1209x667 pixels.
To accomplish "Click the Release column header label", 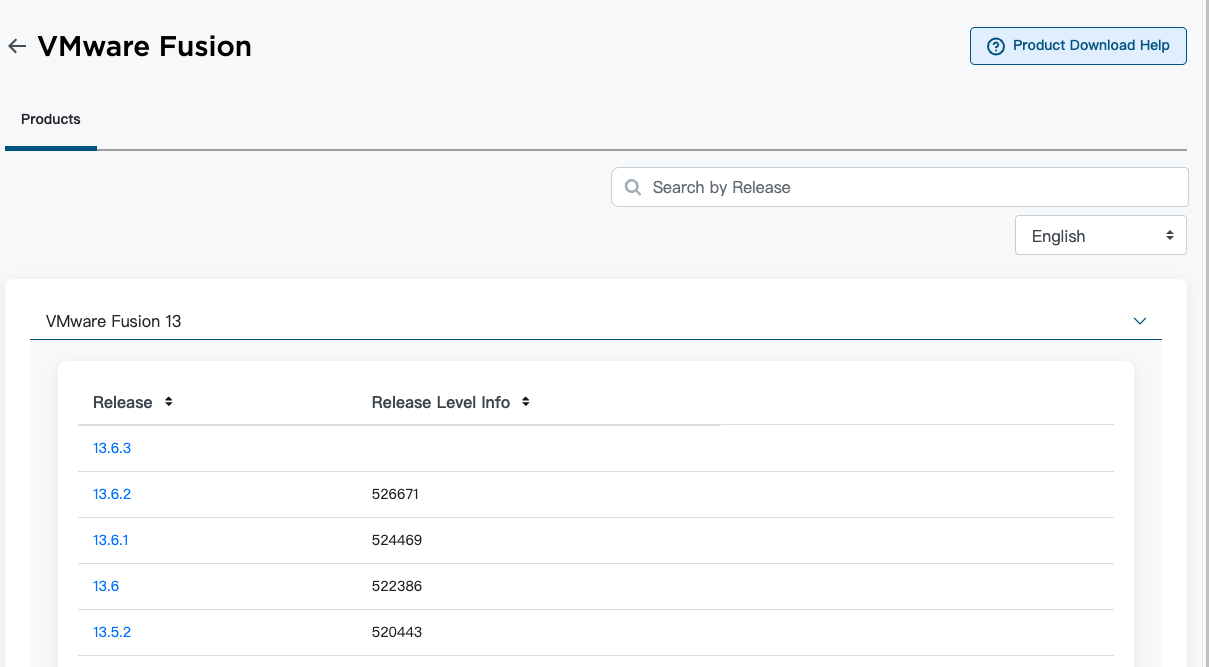I will [123, 402].
